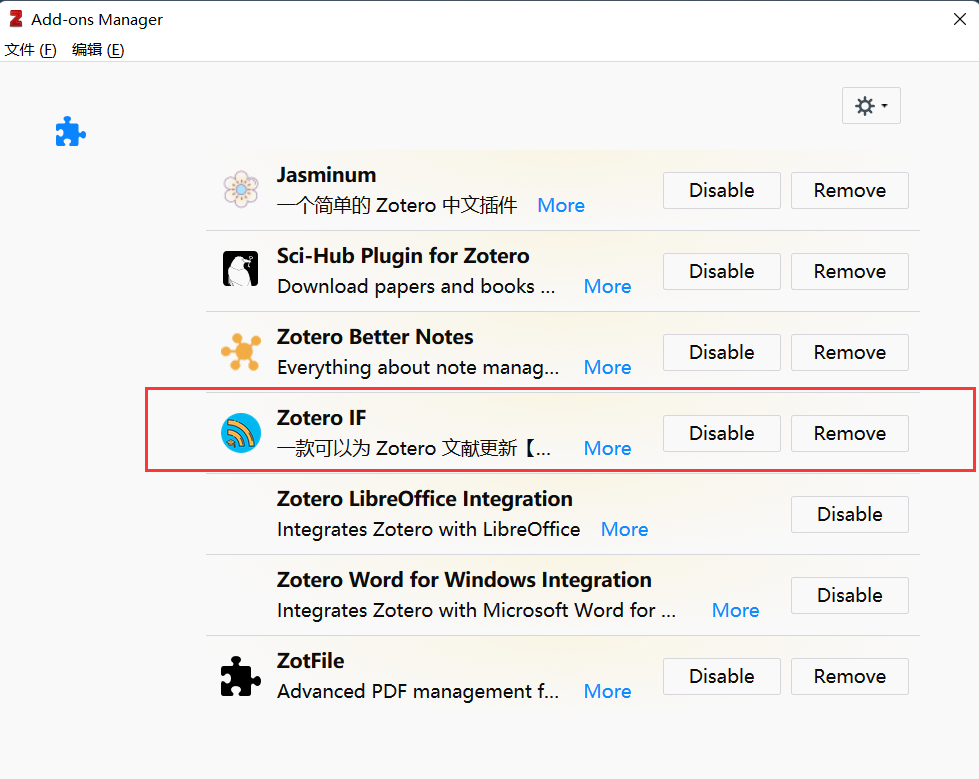Click description 'Integrates Zotero with Microsoft Word for ...'

tap(476, 610)
